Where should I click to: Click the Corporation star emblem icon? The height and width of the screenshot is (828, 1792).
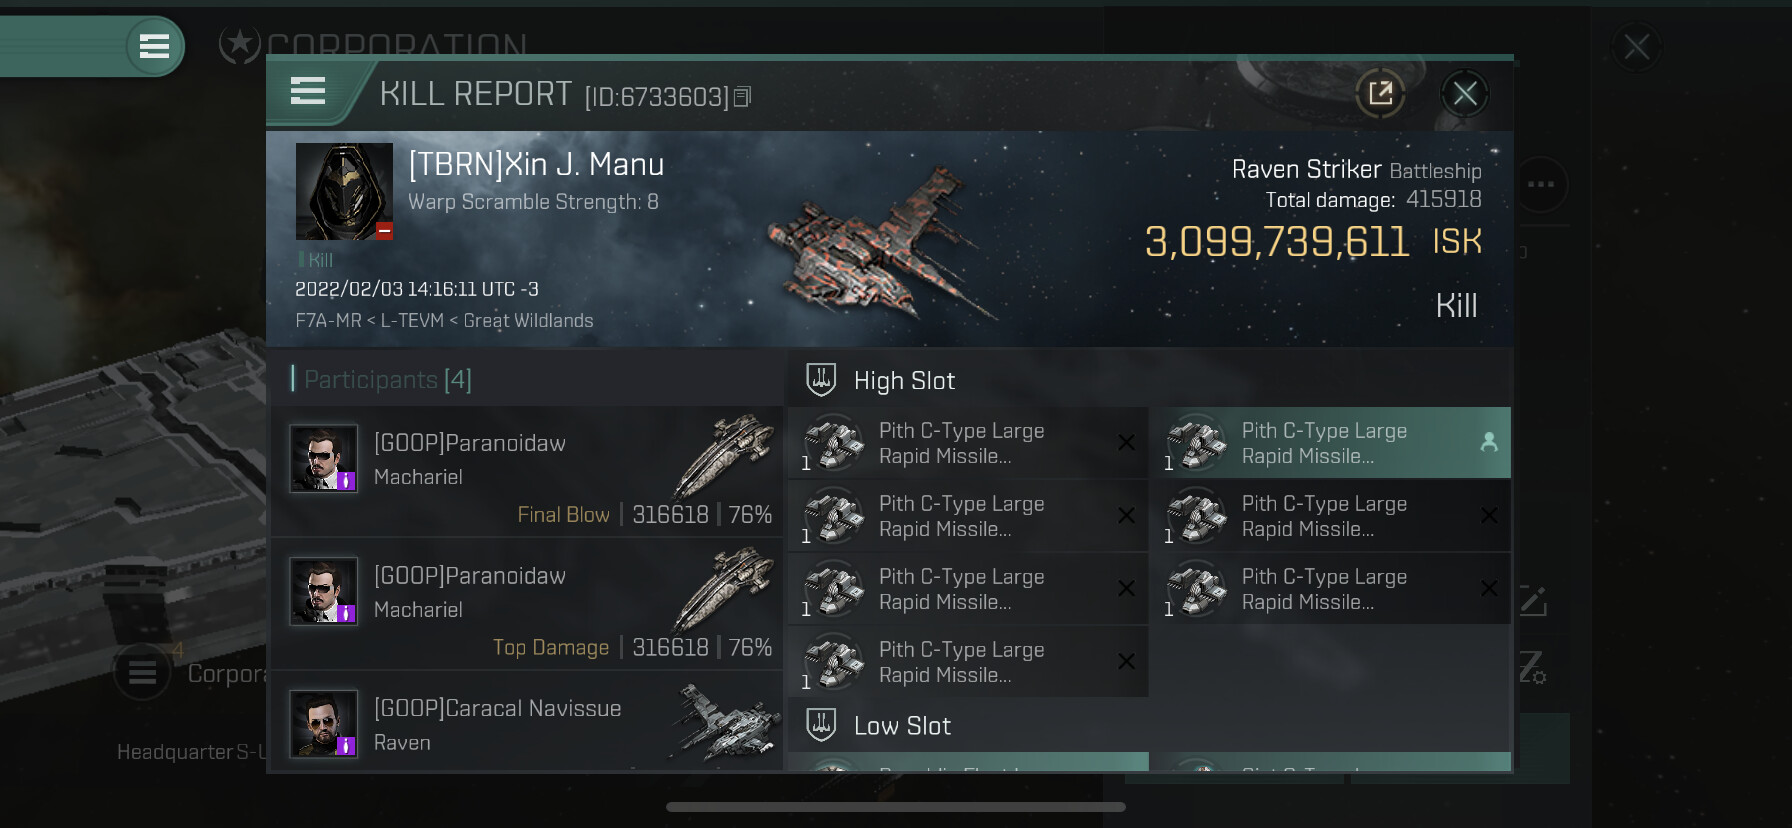[239, 44]
